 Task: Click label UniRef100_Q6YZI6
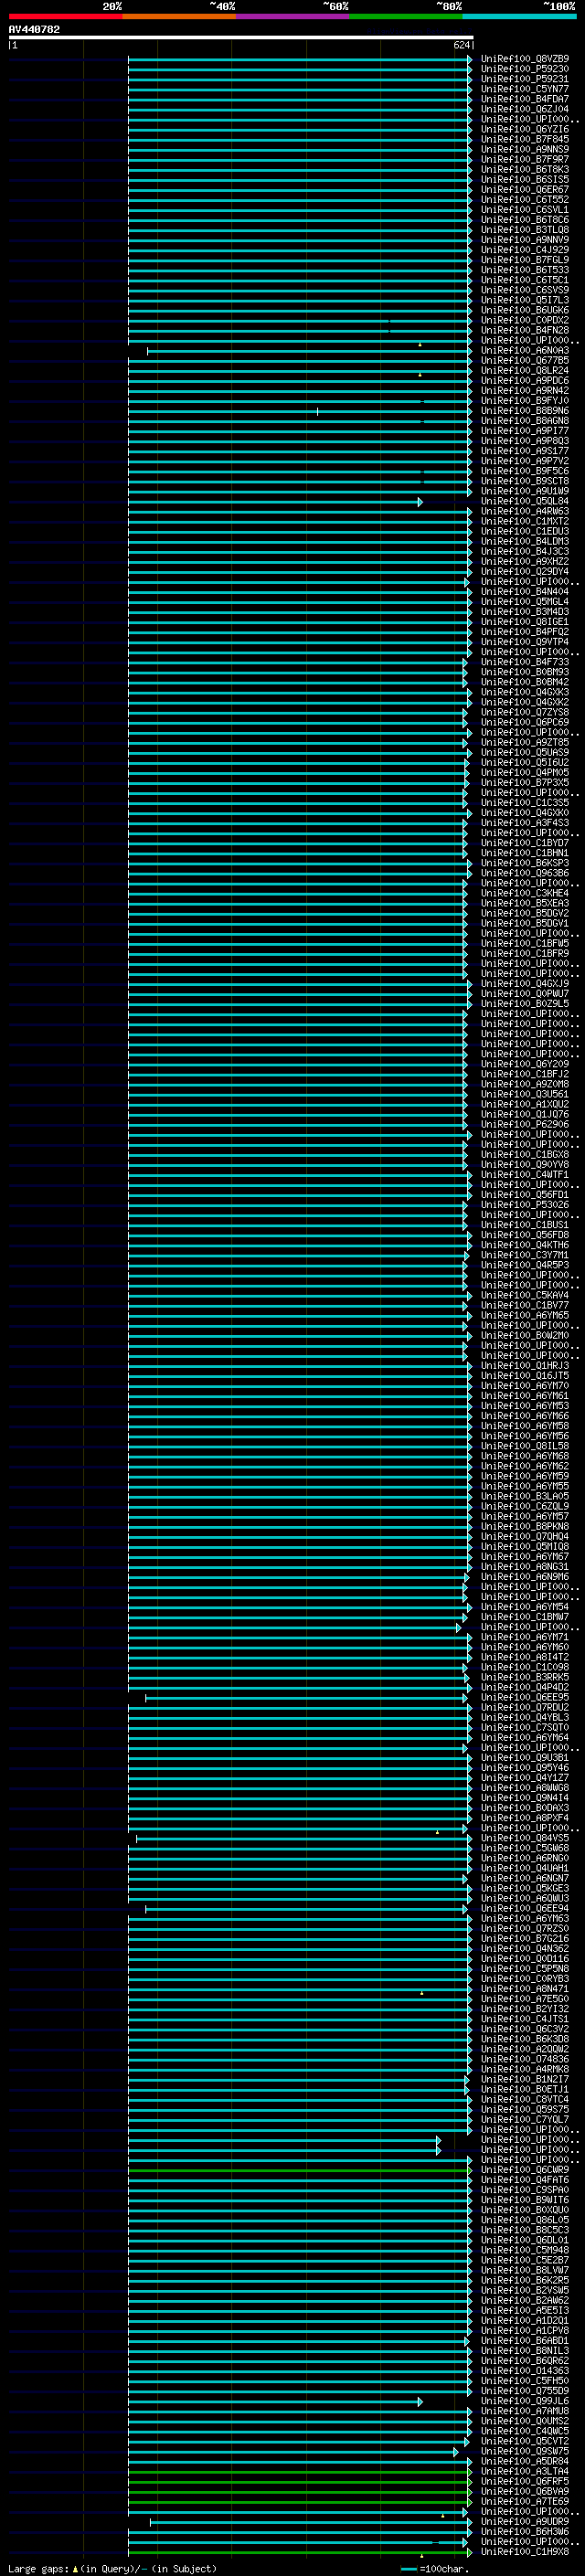pyautogui.click(x=525, y=129)
